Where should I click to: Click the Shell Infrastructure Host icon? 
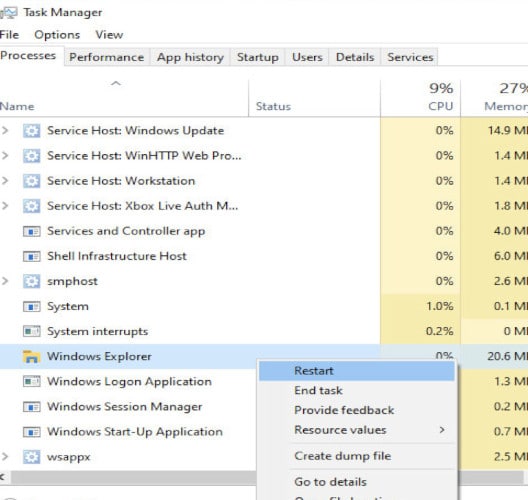point(31,256)
